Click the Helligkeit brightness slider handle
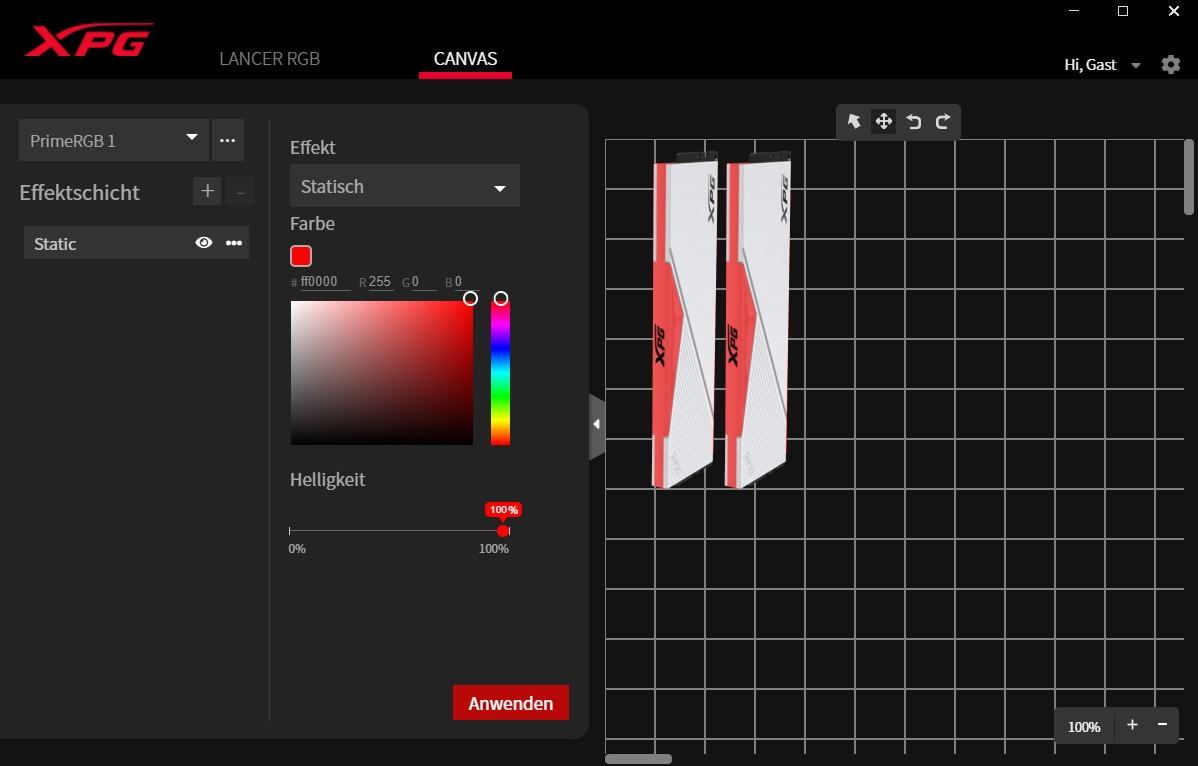 [503, 531]
